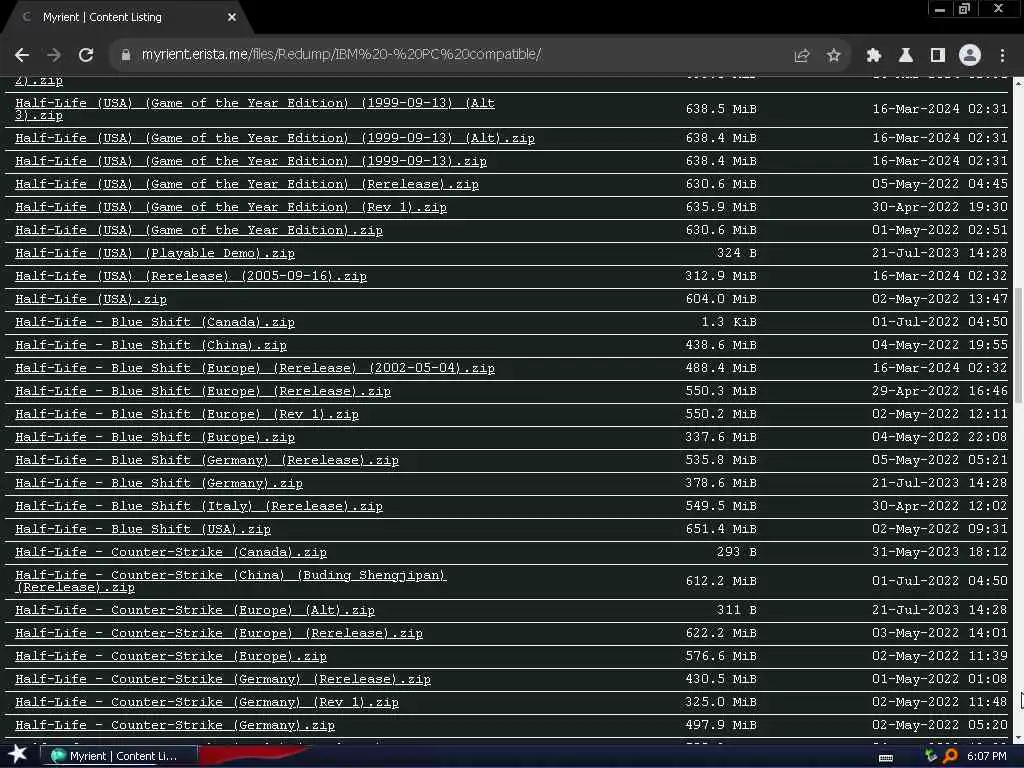
Task: Download Blue Shift (Europe) (Rerelease) (2002-05-04).zip
Action: [x=255, y=368]
